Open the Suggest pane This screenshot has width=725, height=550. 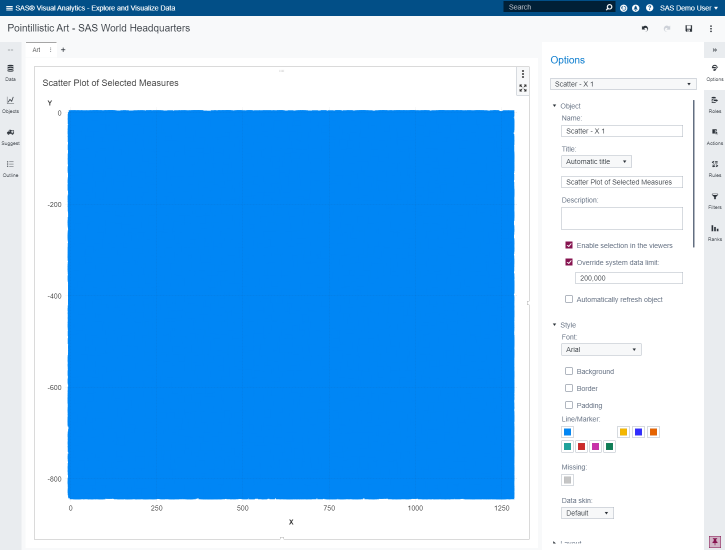click(10, 137)
